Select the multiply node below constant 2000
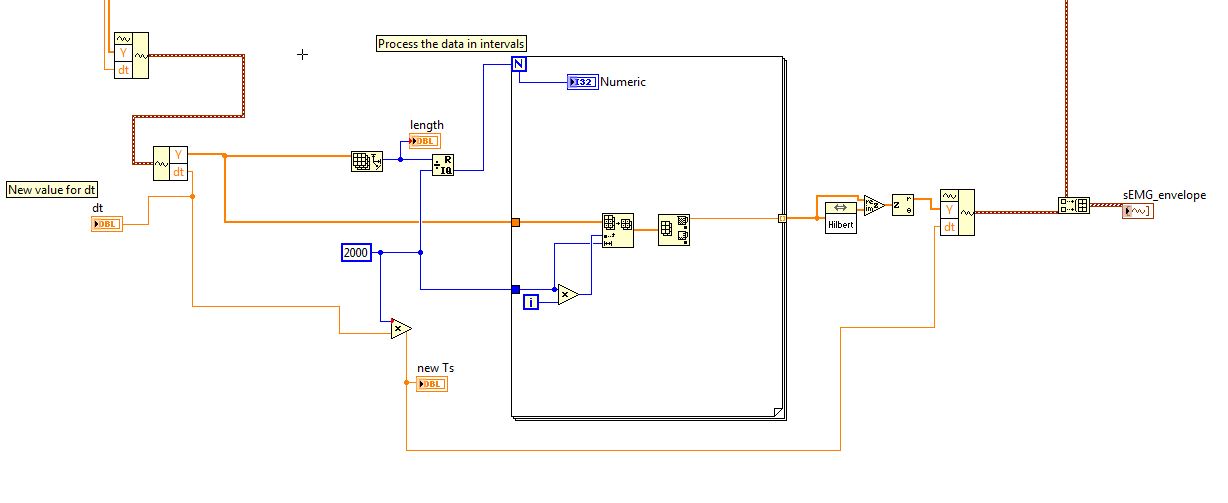The height and width of the screenshot is (503, 1228). coord(401,328)
